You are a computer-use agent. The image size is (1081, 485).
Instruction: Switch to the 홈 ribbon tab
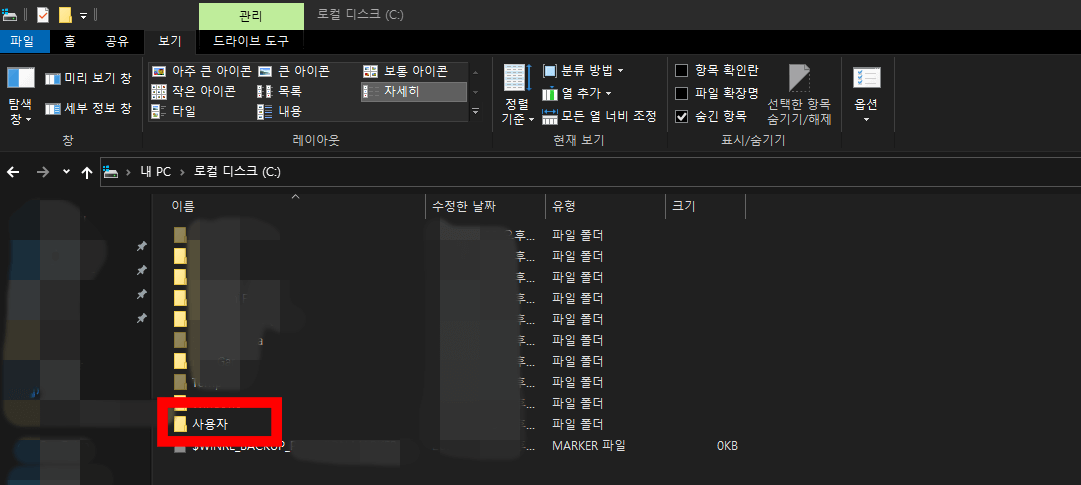point(70,41)
